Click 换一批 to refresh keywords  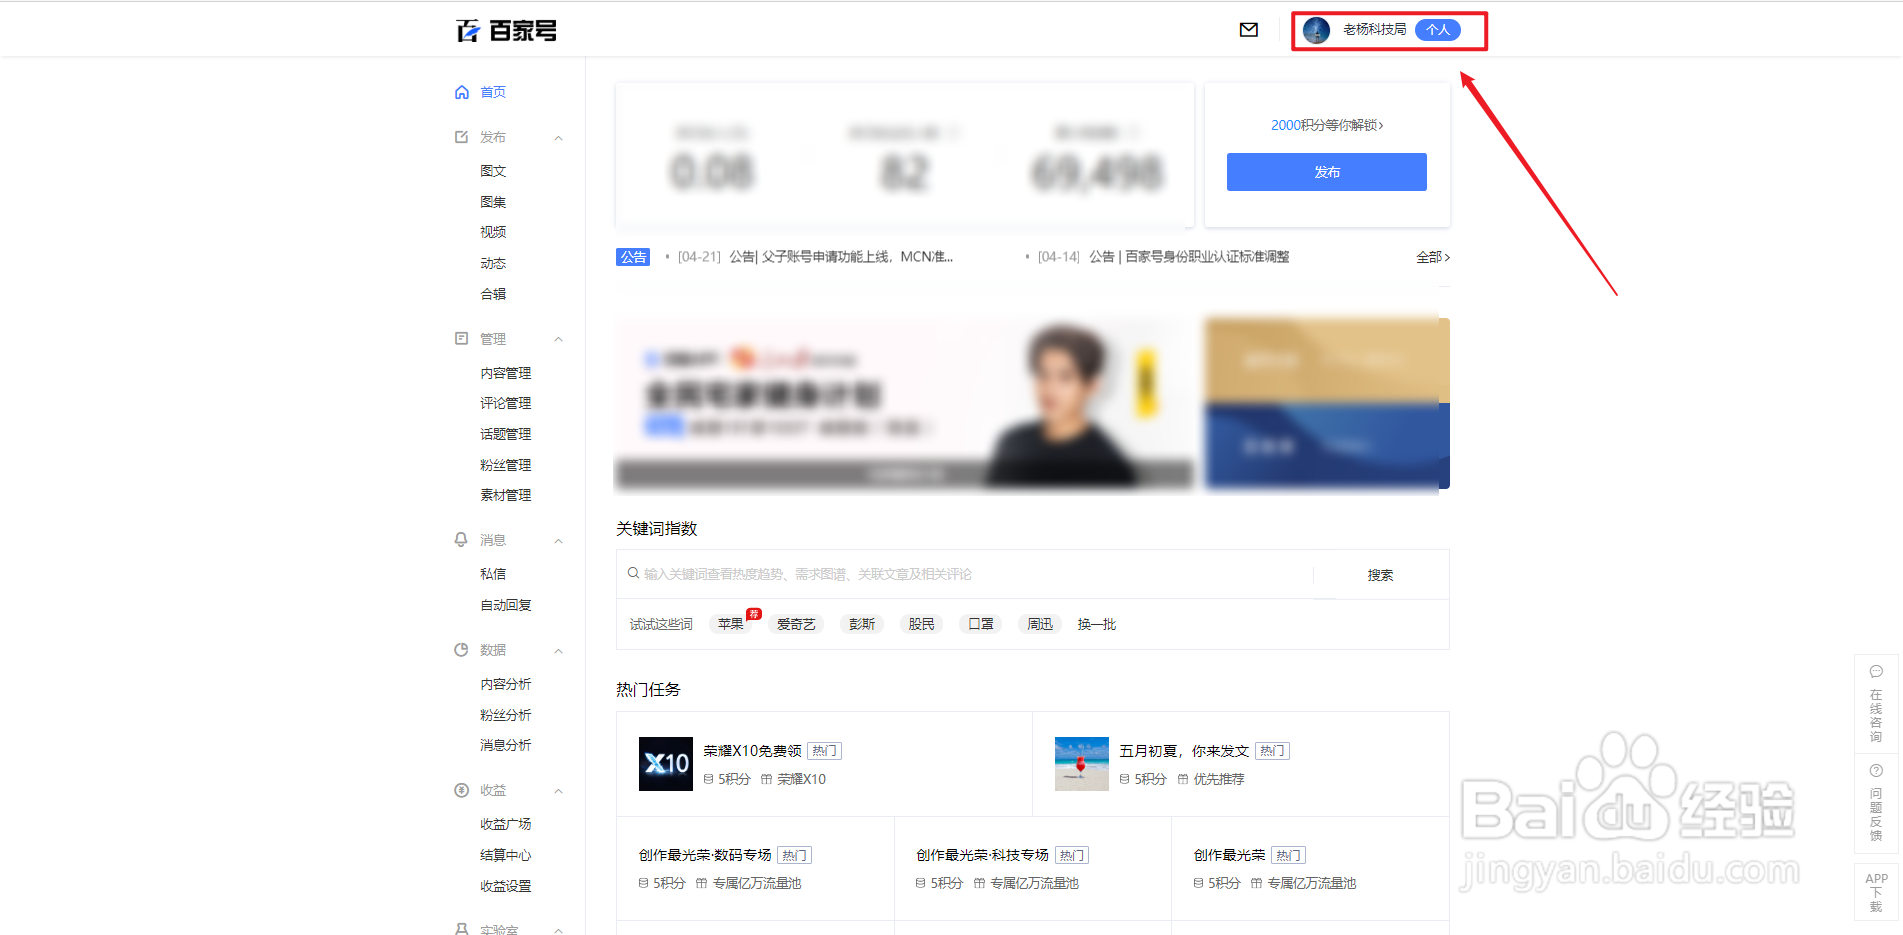coord(1096,624)
